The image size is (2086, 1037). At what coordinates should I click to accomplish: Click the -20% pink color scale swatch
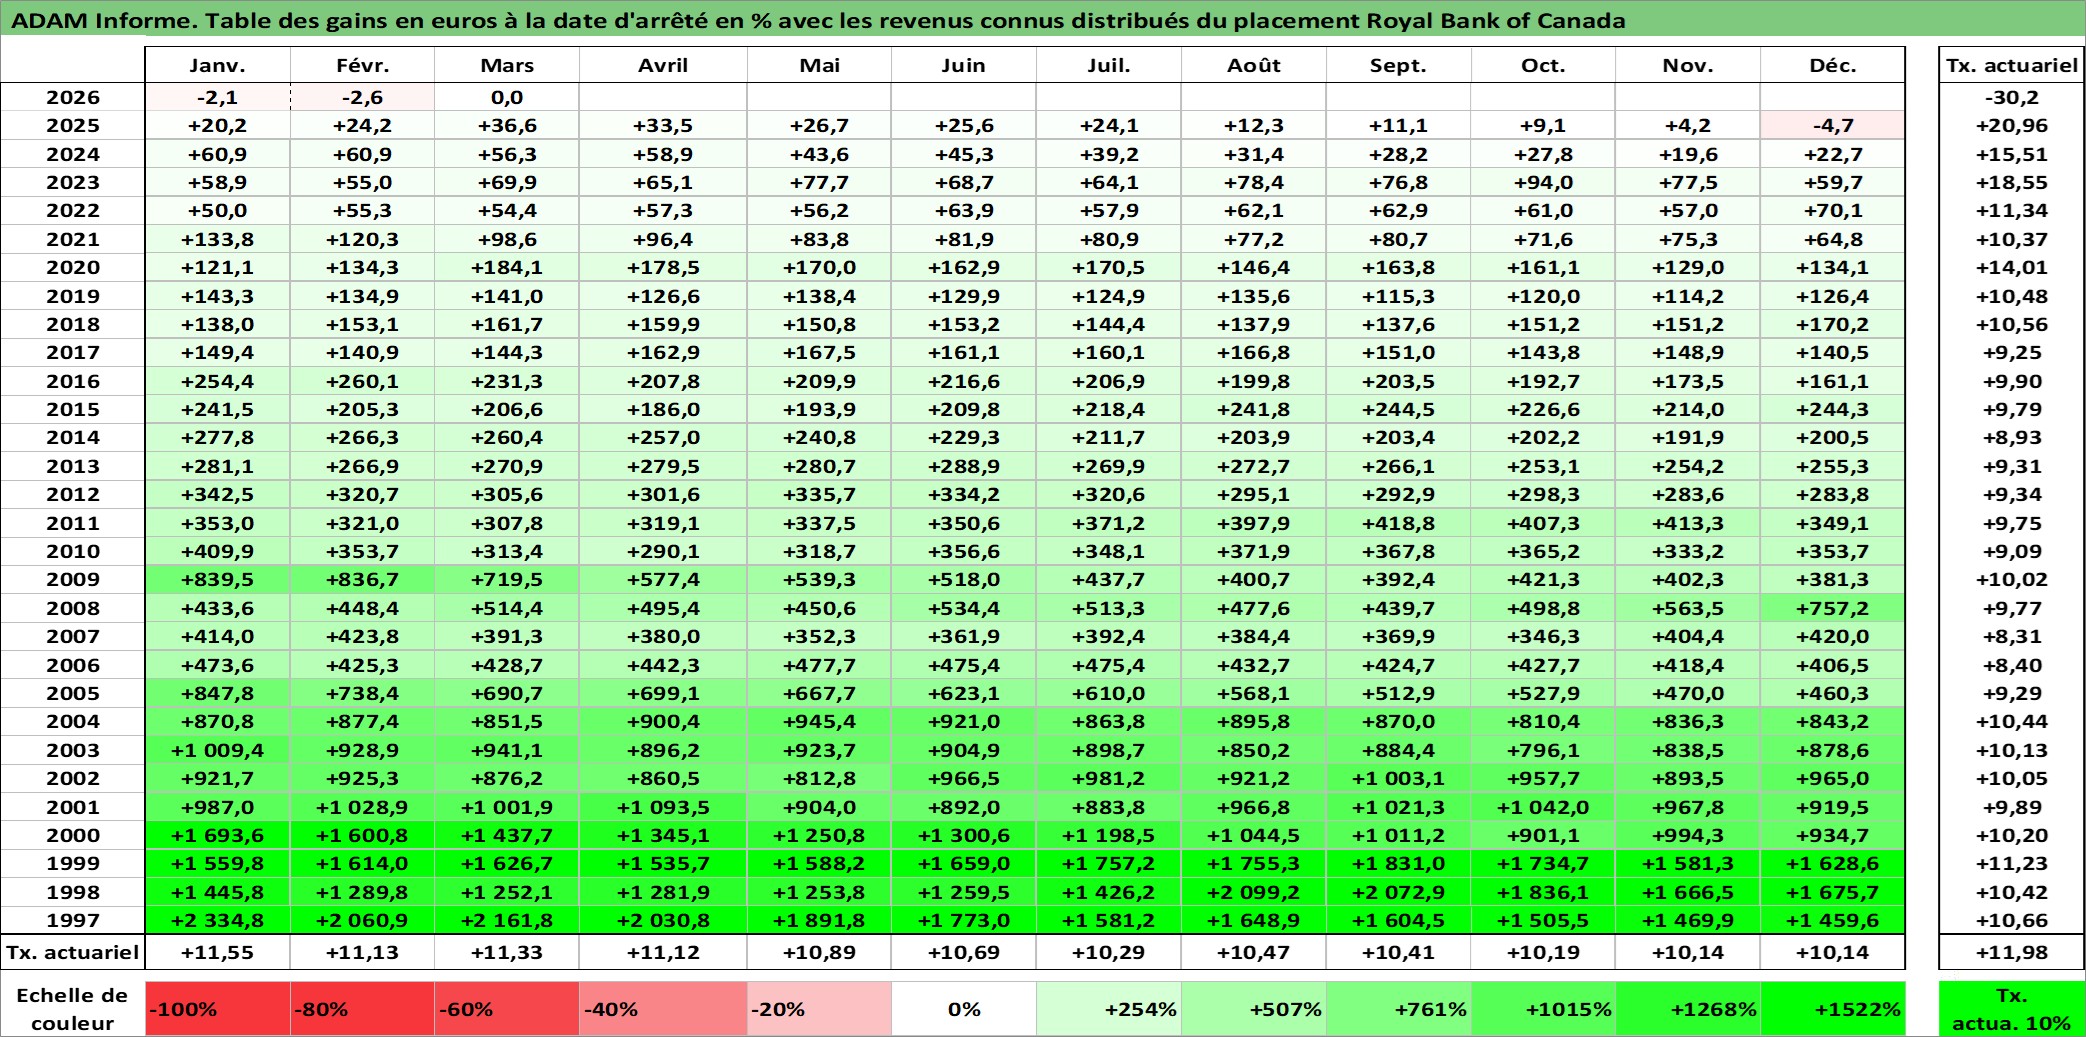point(820,1009)
